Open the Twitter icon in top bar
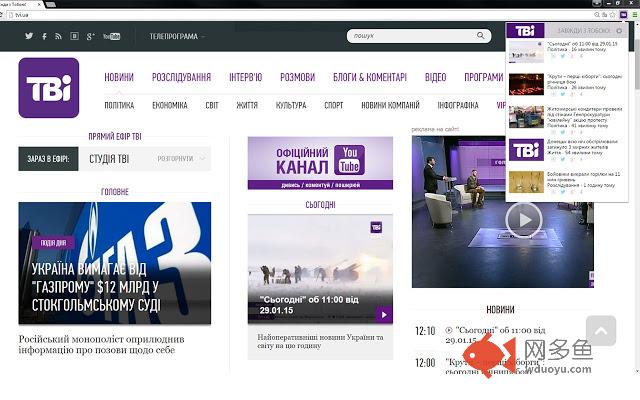 [29, 36]
